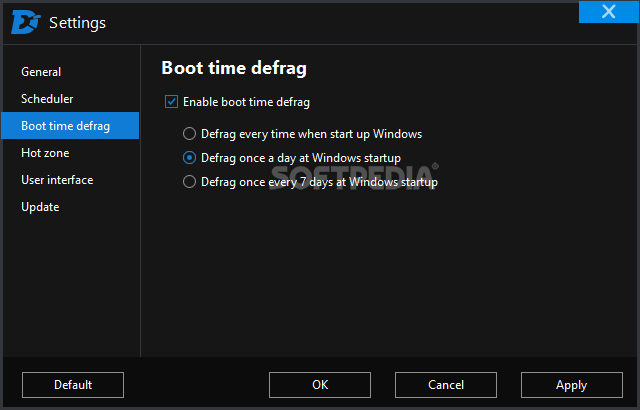Click the Default button
This screenshot has width=640, height=410.
click(73, 385)
